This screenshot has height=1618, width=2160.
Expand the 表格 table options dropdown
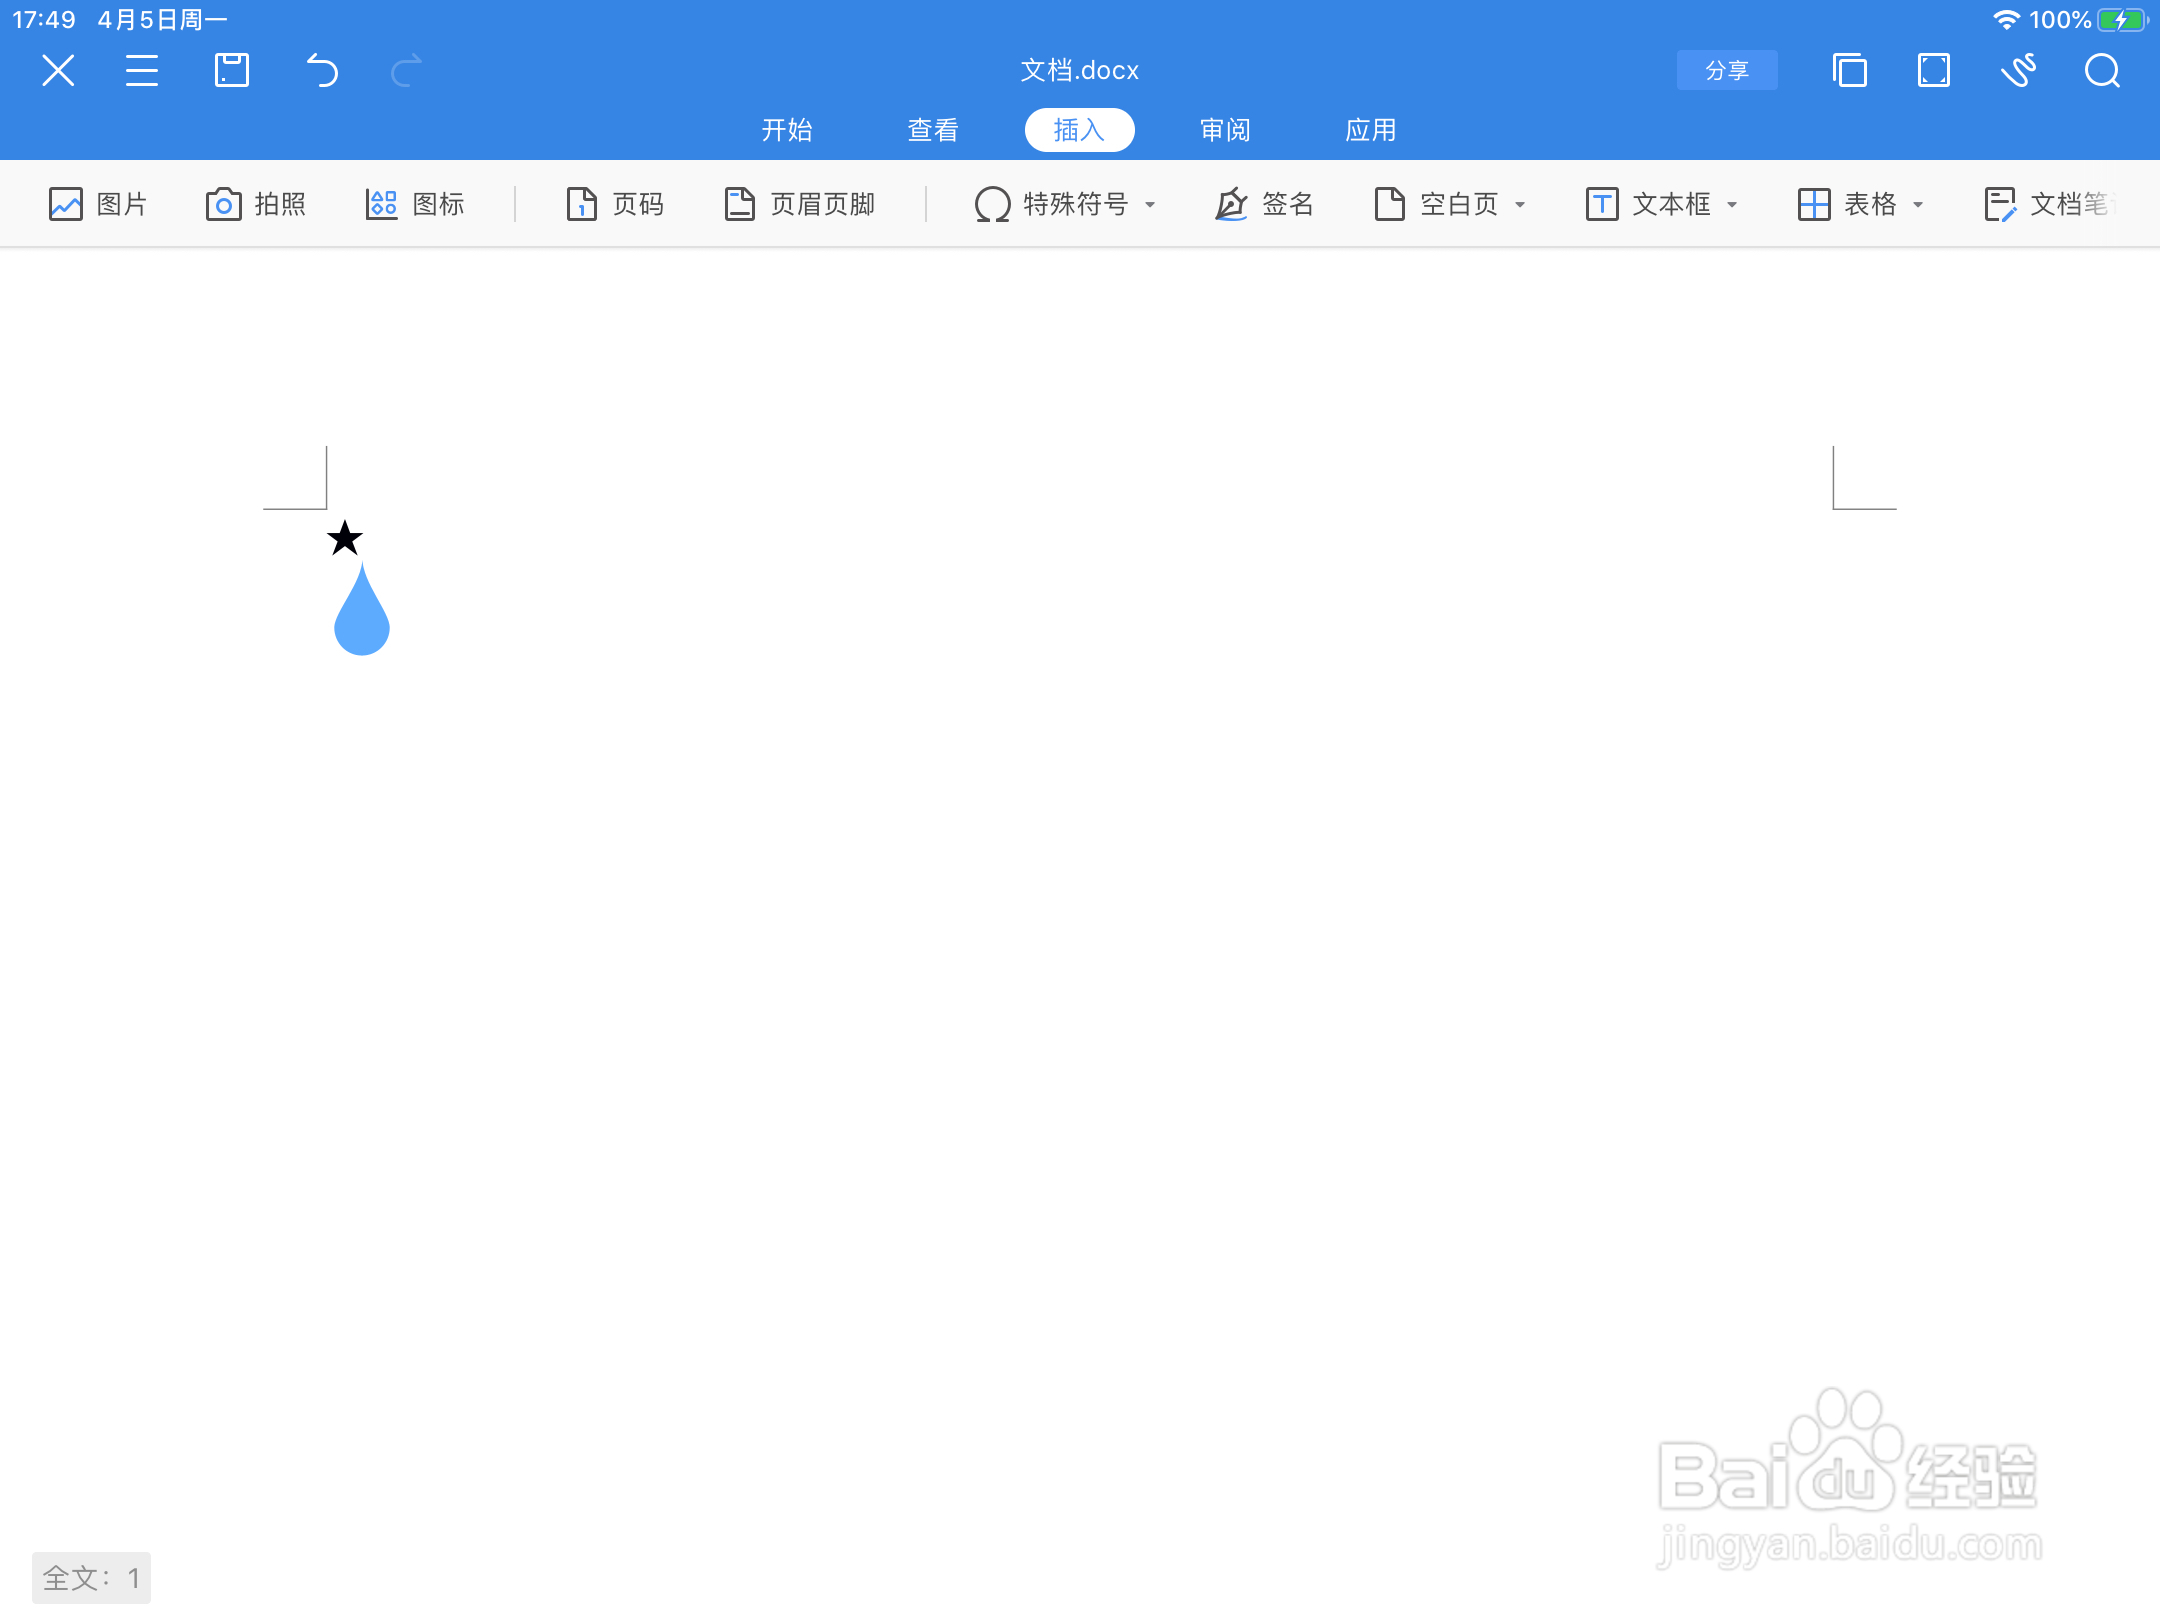click(x=1917, y=205)
